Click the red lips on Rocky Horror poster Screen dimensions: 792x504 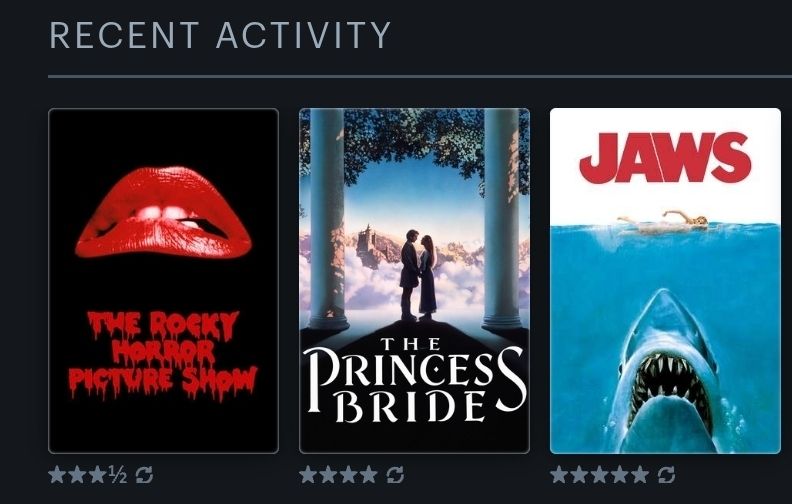[x=163, y=212]
